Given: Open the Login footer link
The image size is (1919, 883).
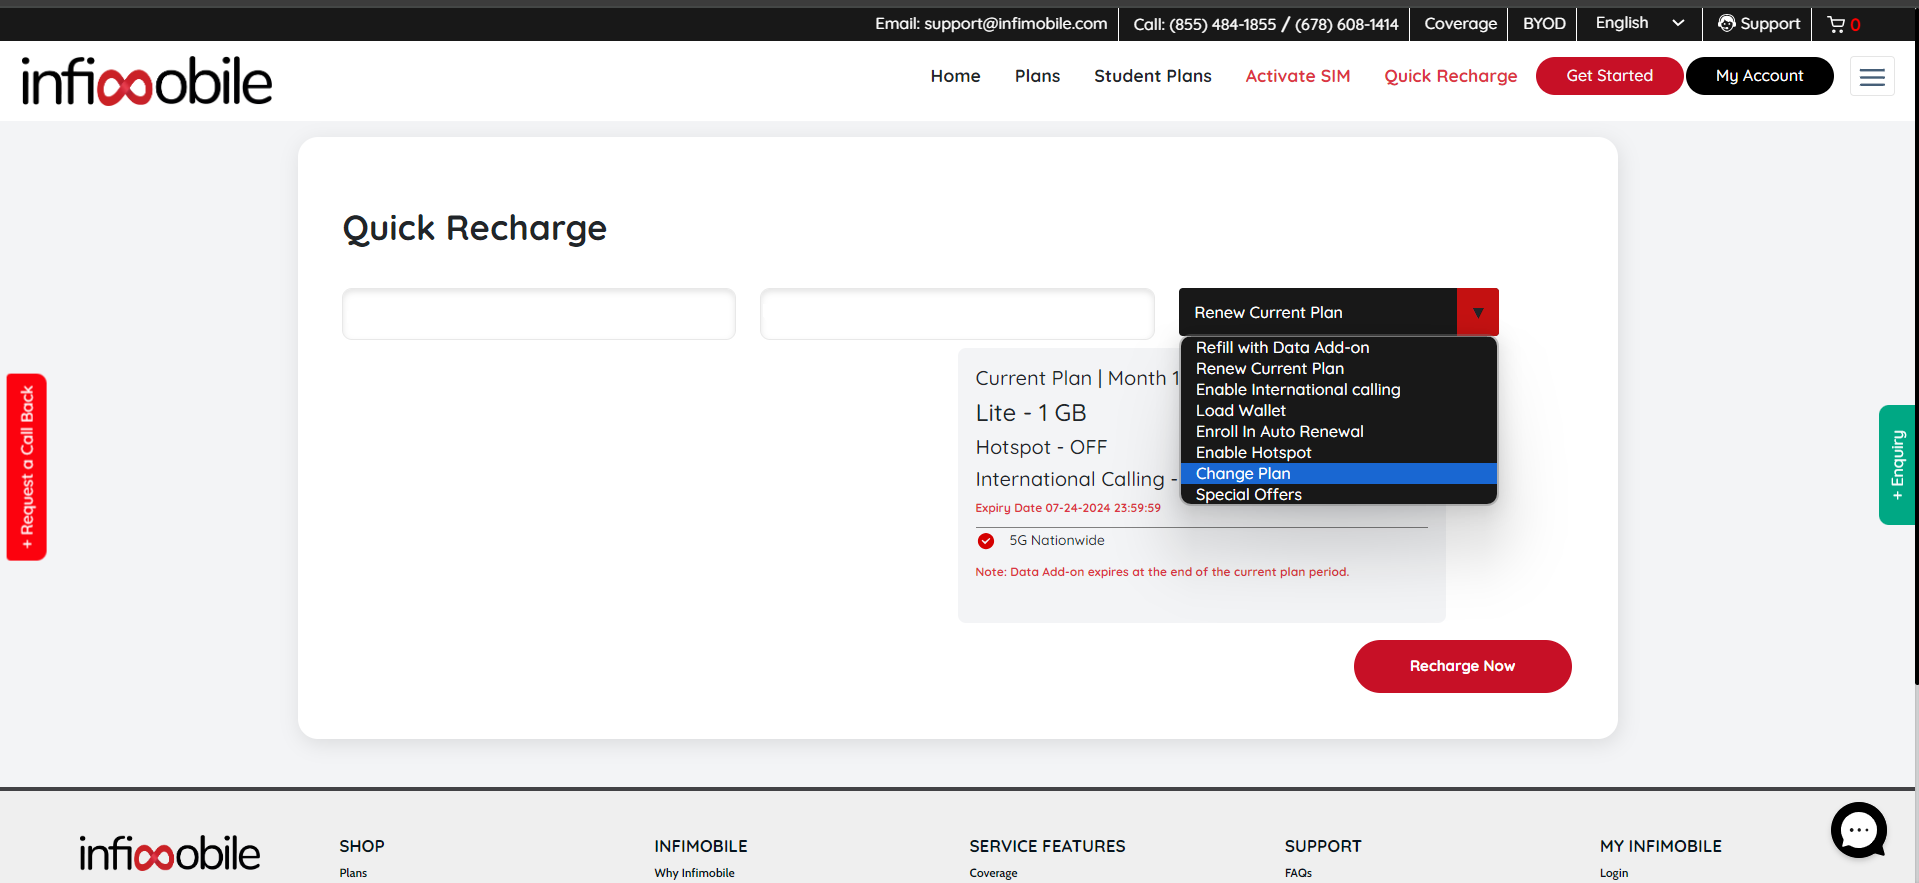Looking at the screenshot, I should click(1614, 873).
